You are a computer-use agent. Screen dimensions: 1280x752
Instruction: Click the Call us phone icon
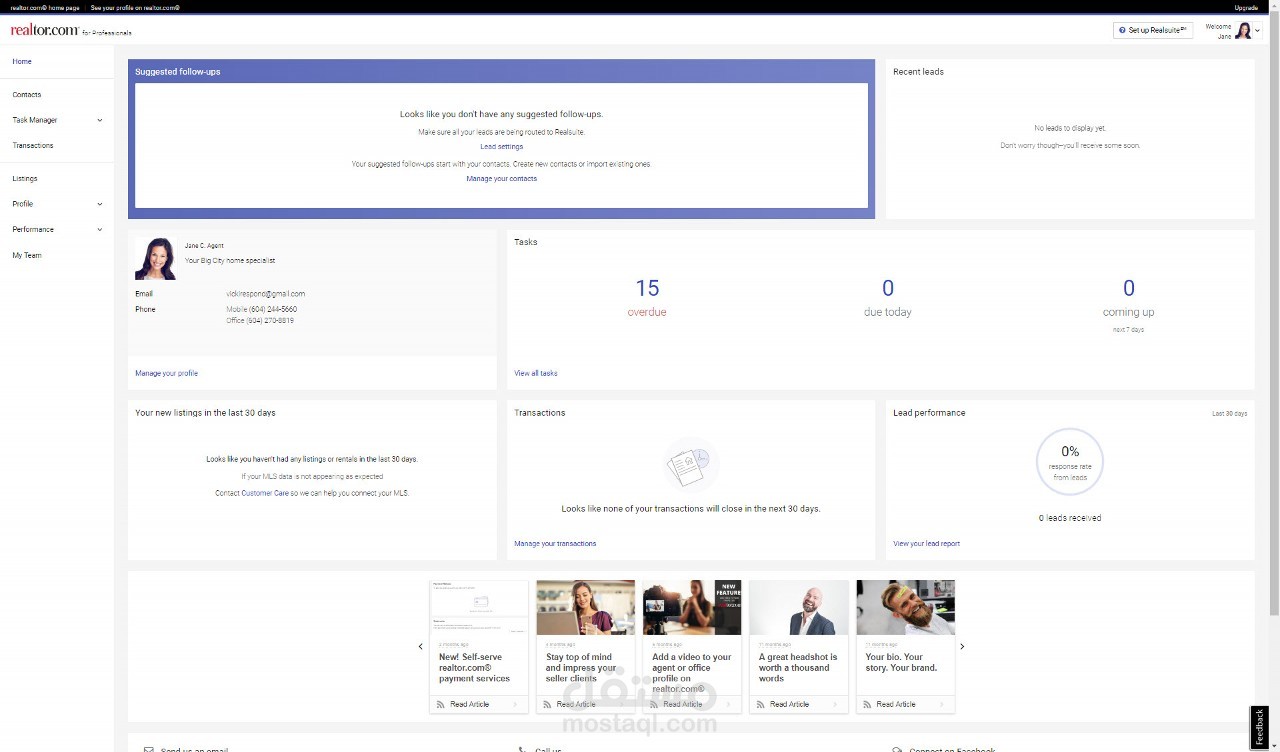522,749
